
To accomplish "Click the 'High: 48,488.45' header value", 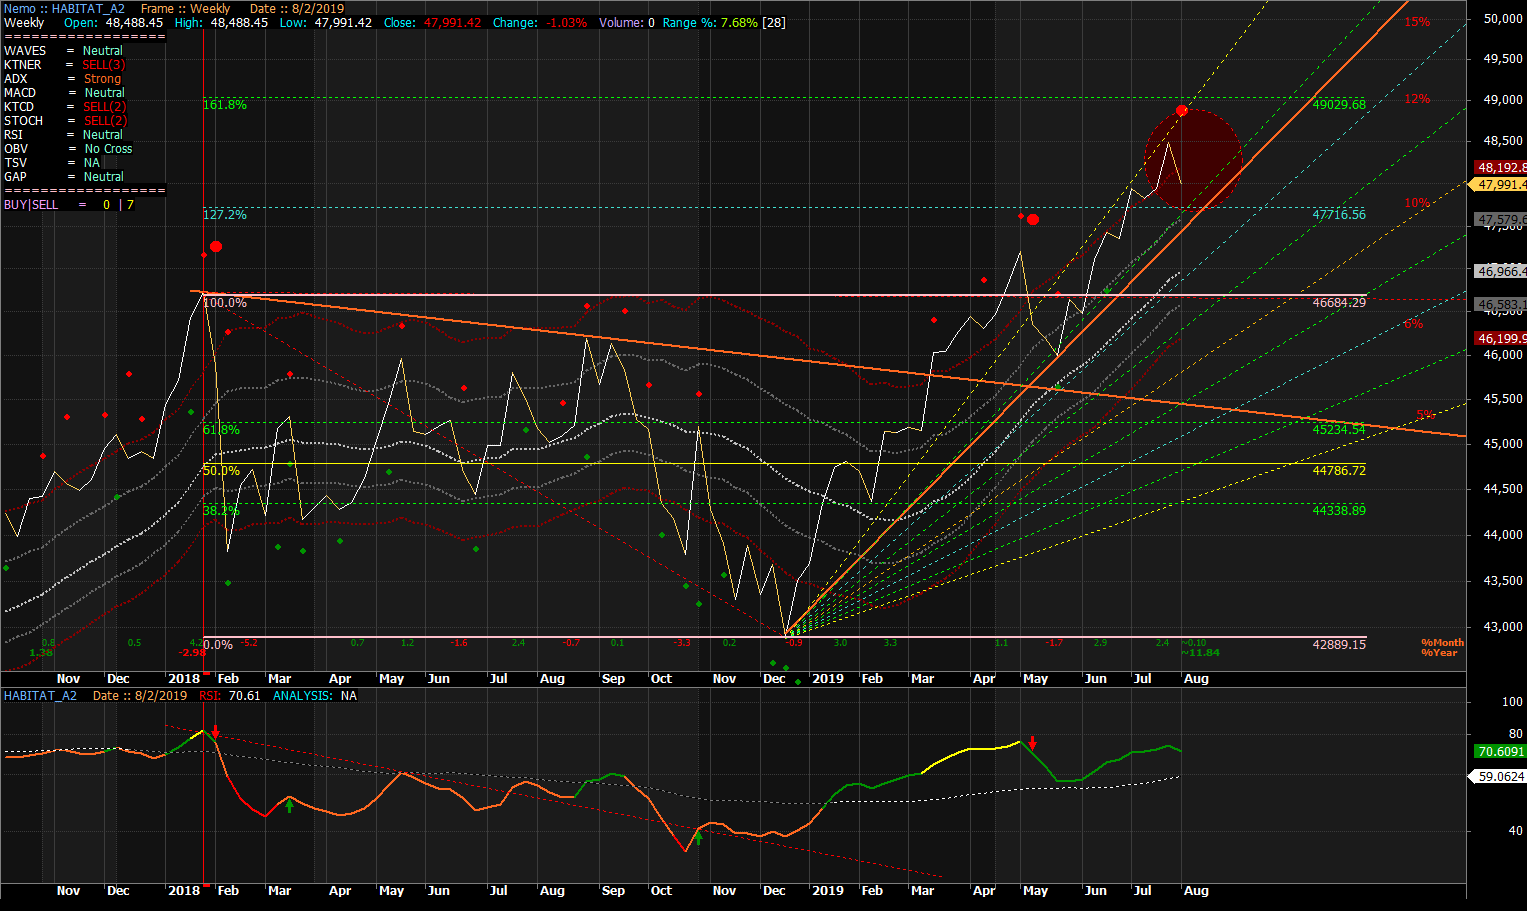I will [x=221, y=22].
